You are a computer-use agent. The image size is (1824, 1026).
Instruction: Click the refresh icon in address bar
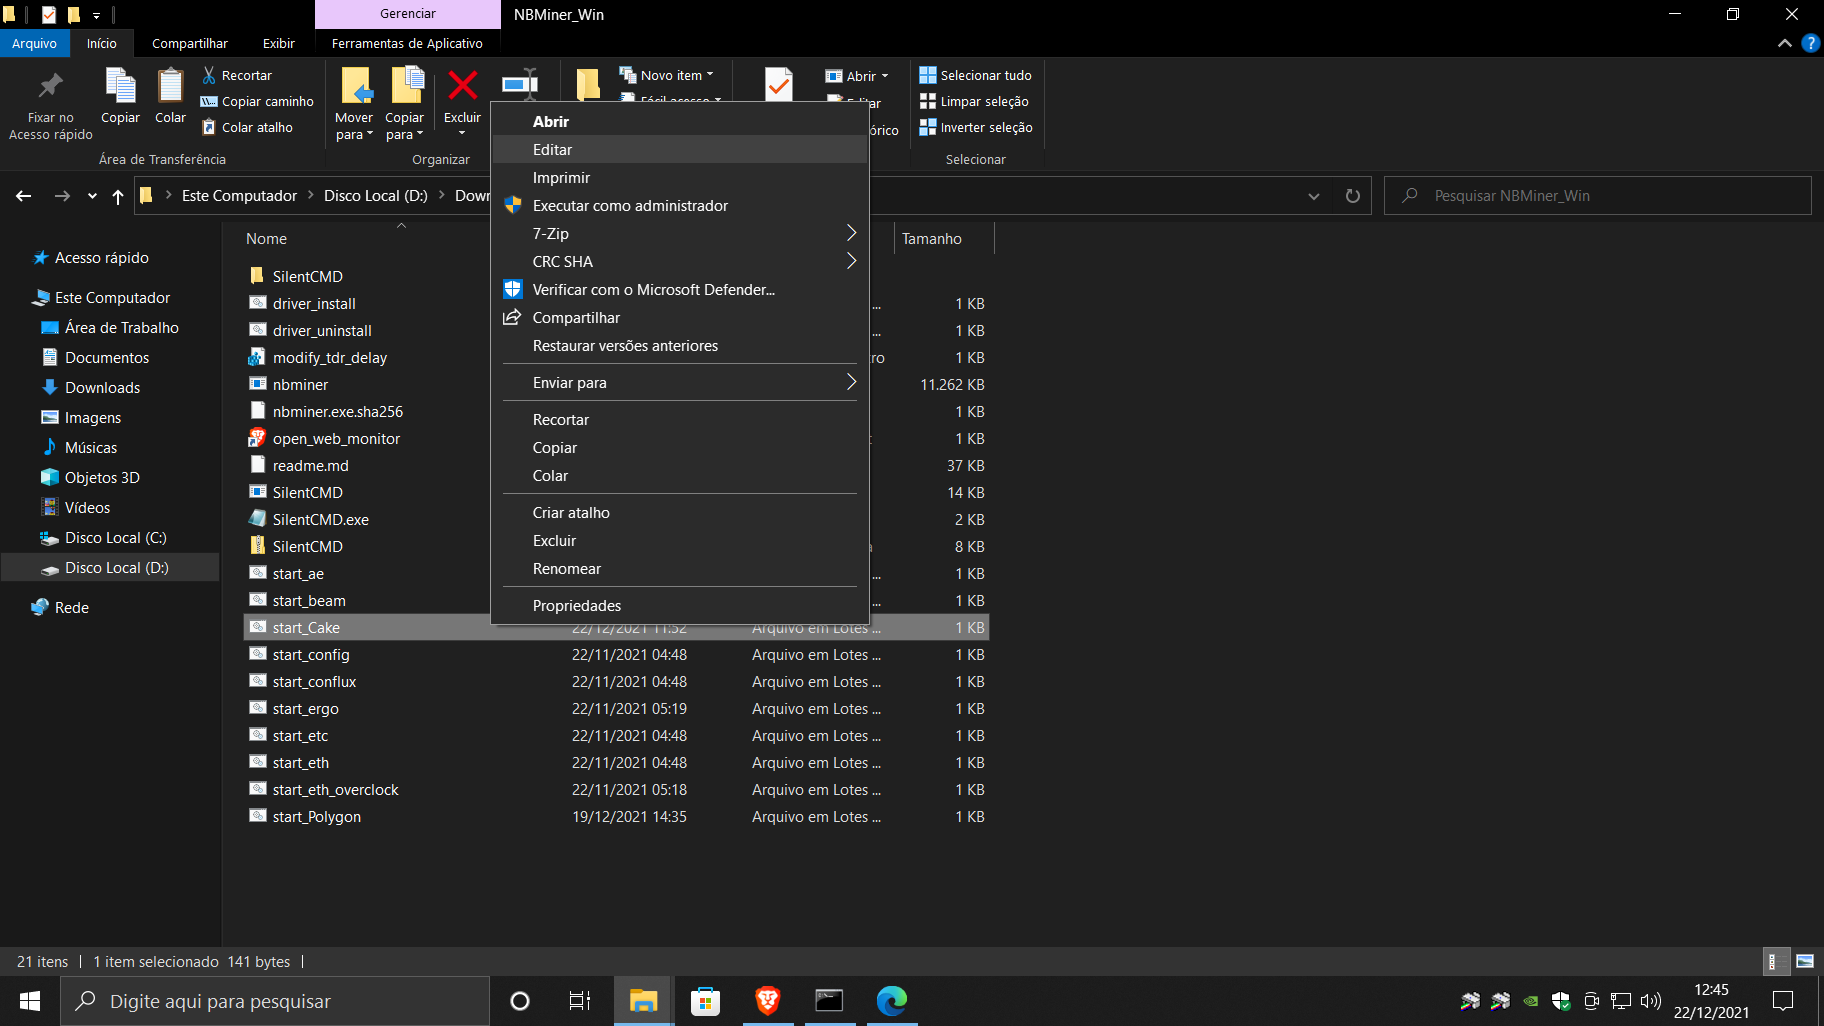point(1352,196)
